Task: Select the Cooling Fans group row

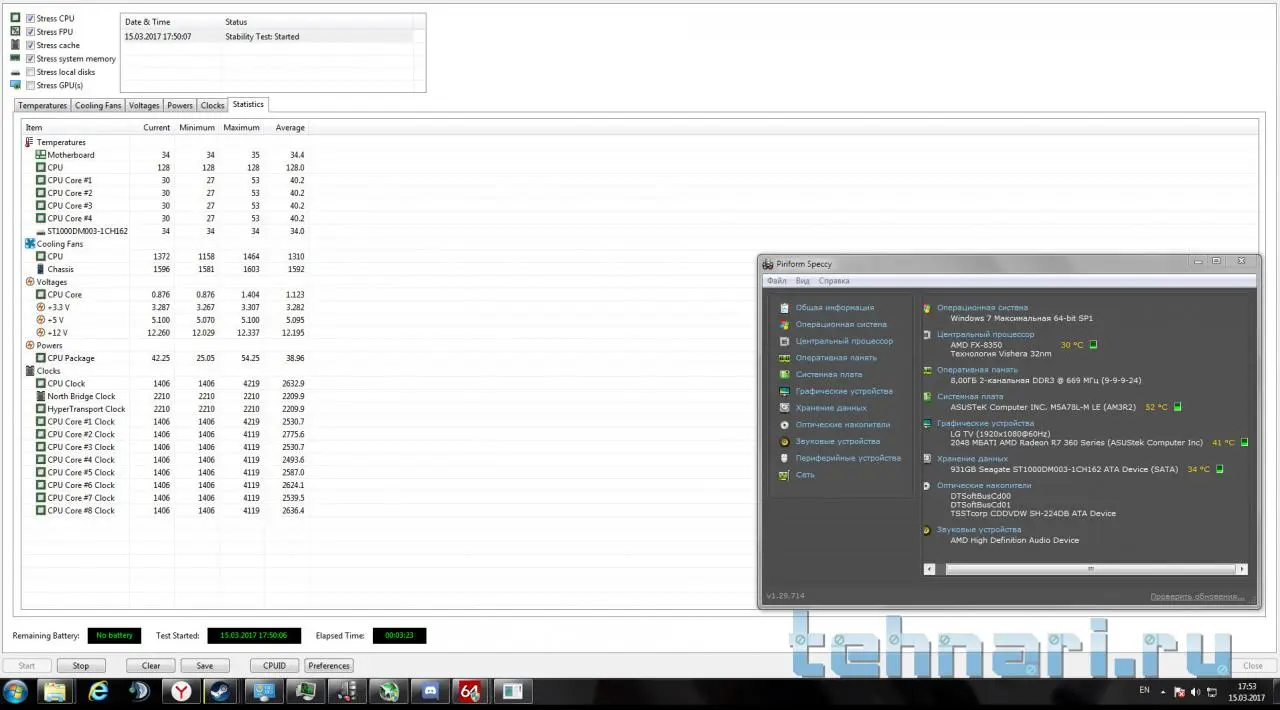Action: pyautogui.click(x=59, y=244)
